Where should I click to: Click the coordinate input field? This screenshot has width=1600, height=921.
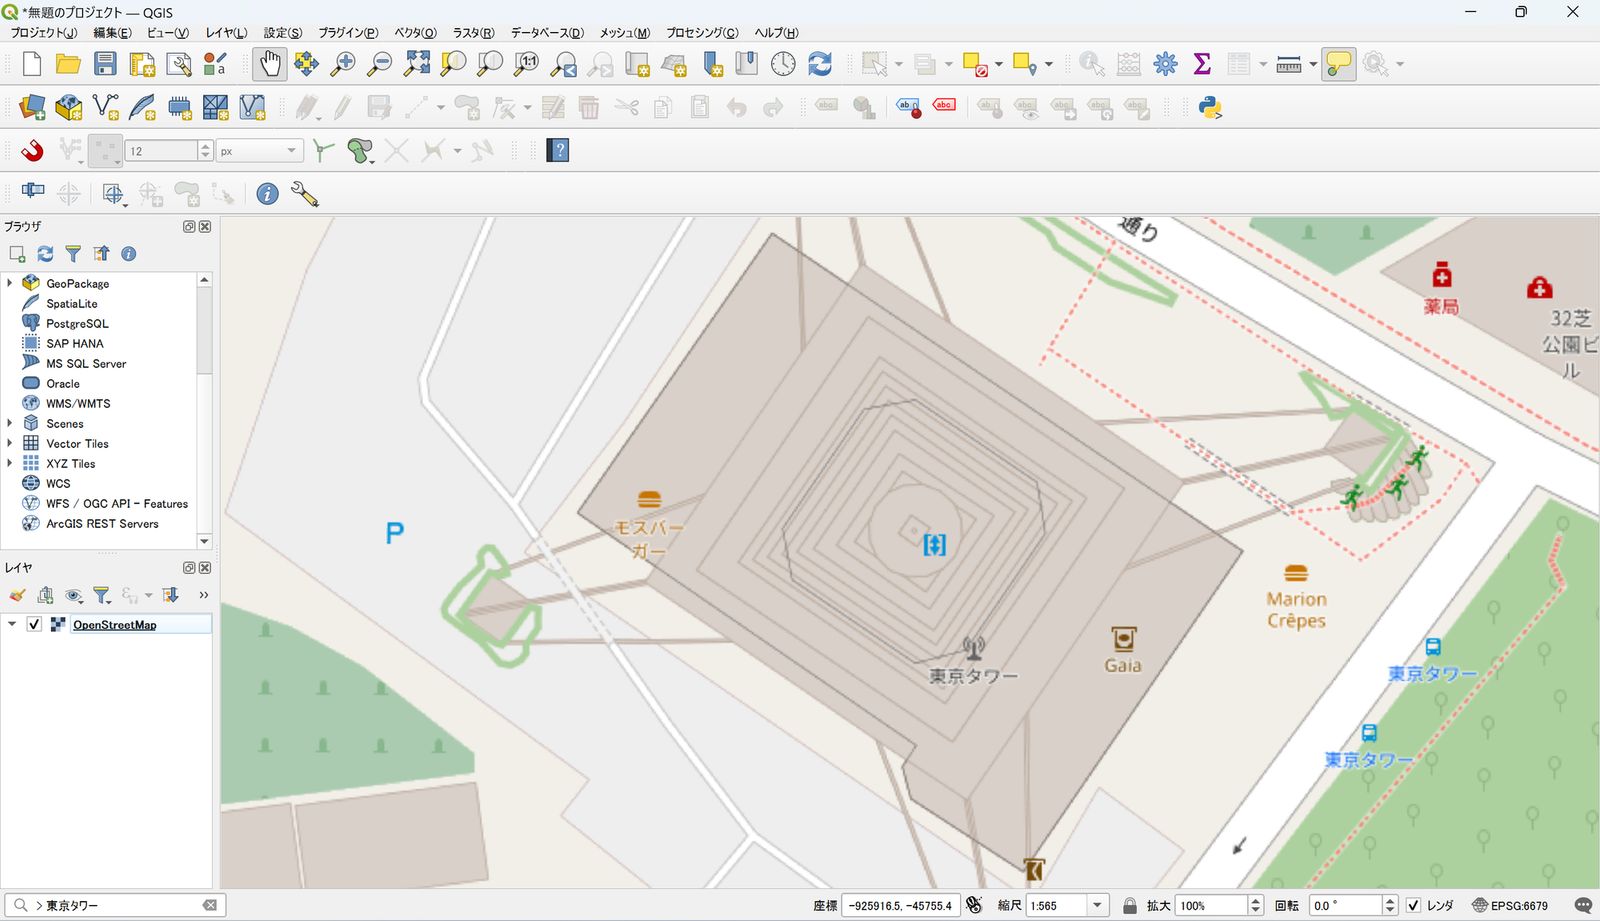click(900, 905)
